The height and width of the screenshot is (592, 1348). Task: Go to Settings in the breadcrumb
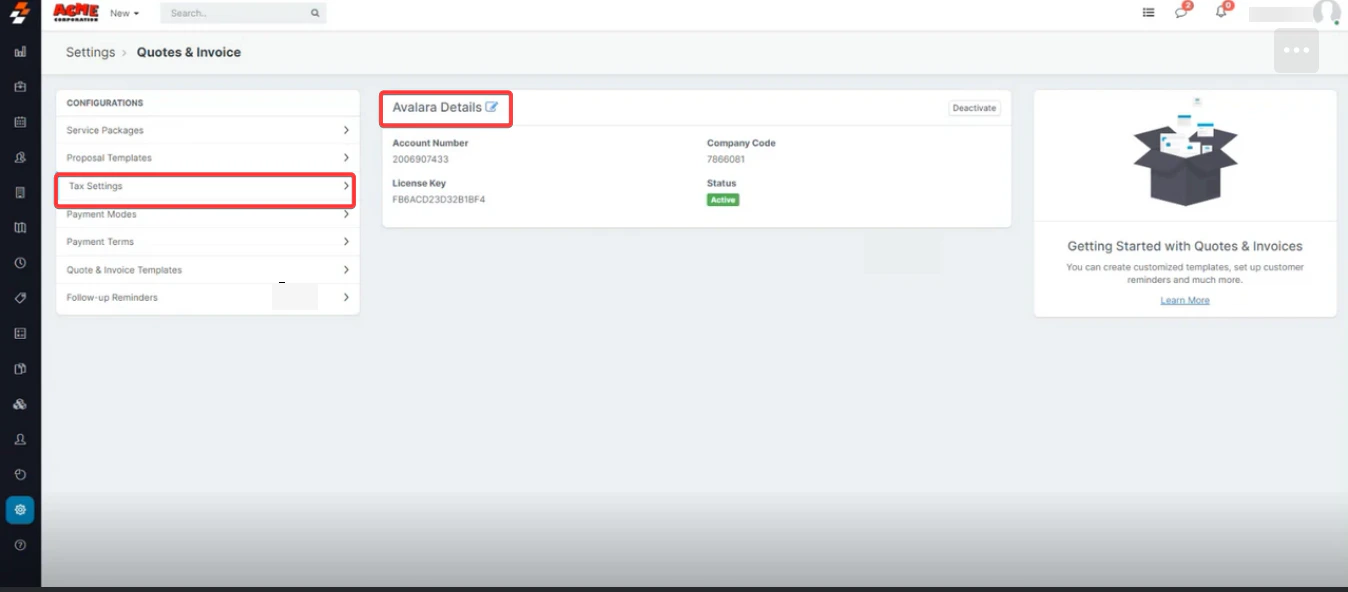pyautogui.click(x=90, y=52)
